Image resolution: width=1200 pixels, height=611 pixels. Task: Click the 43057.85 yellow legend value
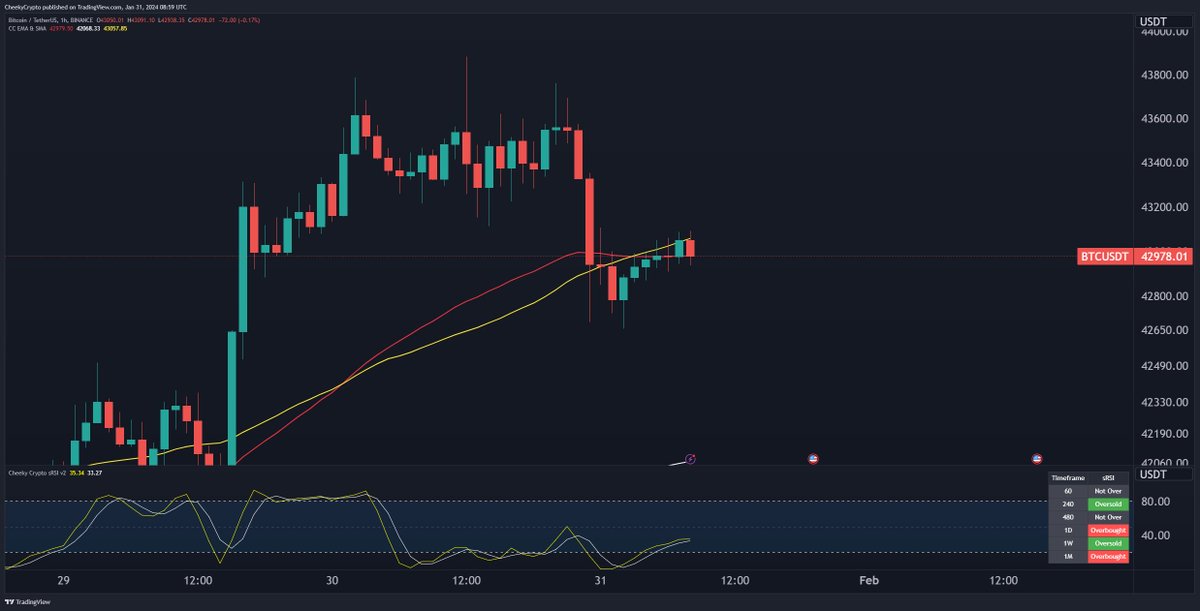tap(115, 29)
